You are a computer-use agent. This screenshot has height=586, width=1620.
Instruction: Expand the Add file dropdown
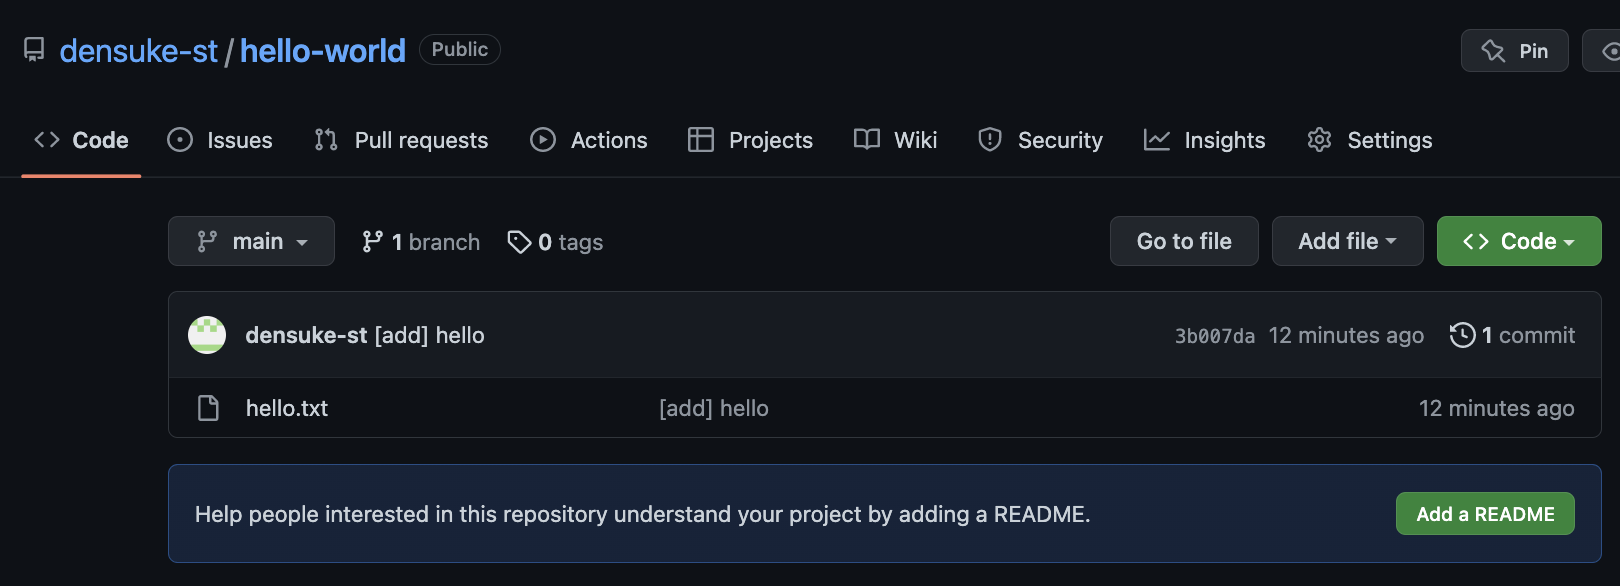click(x=1347, y=241)
